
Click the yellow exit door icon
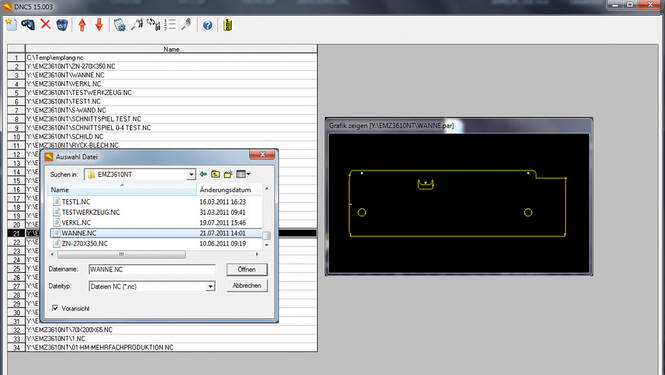click(x=228, y=25)
